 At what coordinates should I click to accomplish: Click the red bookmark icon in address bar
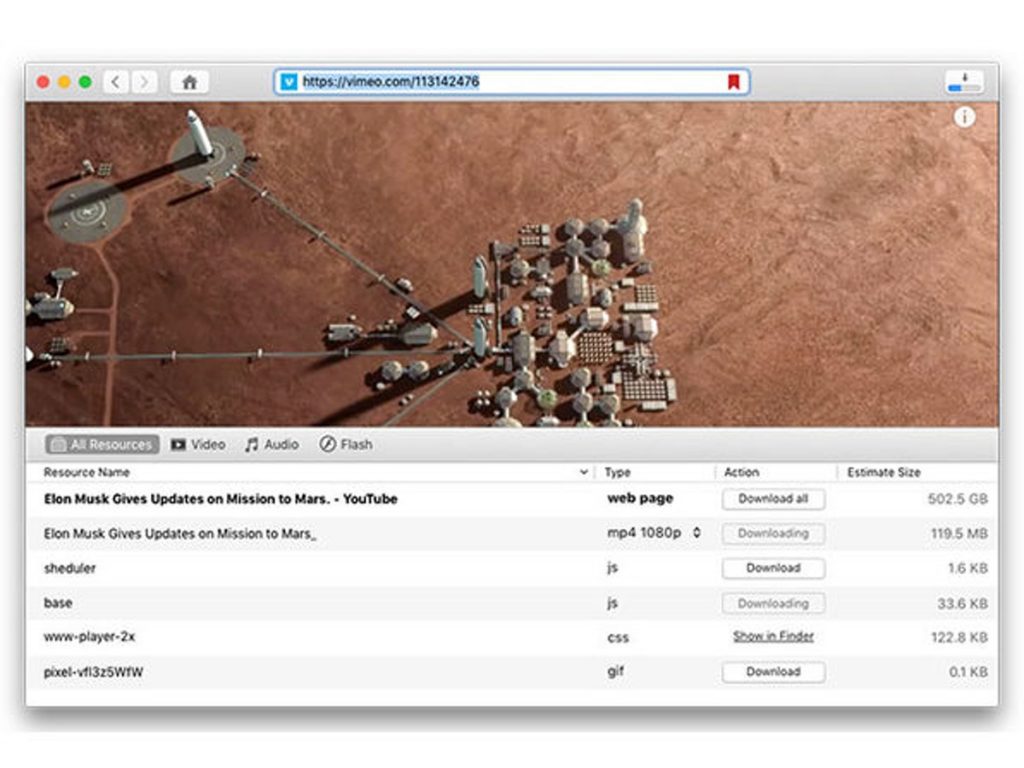point(733,82)
